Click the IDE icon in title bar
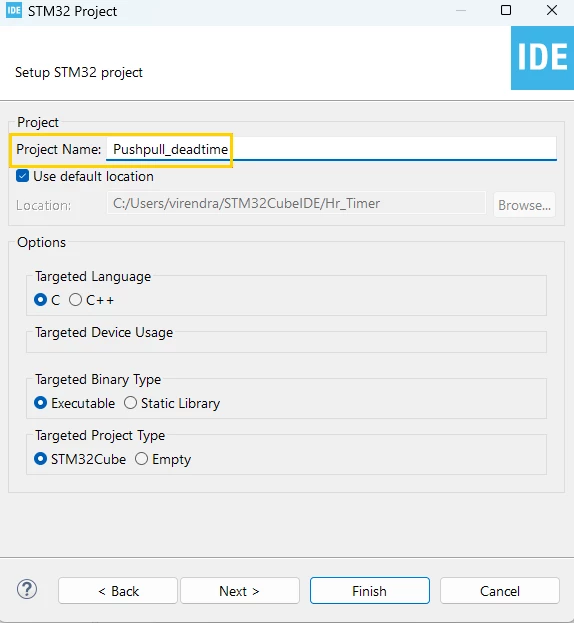 pos(14,10)
